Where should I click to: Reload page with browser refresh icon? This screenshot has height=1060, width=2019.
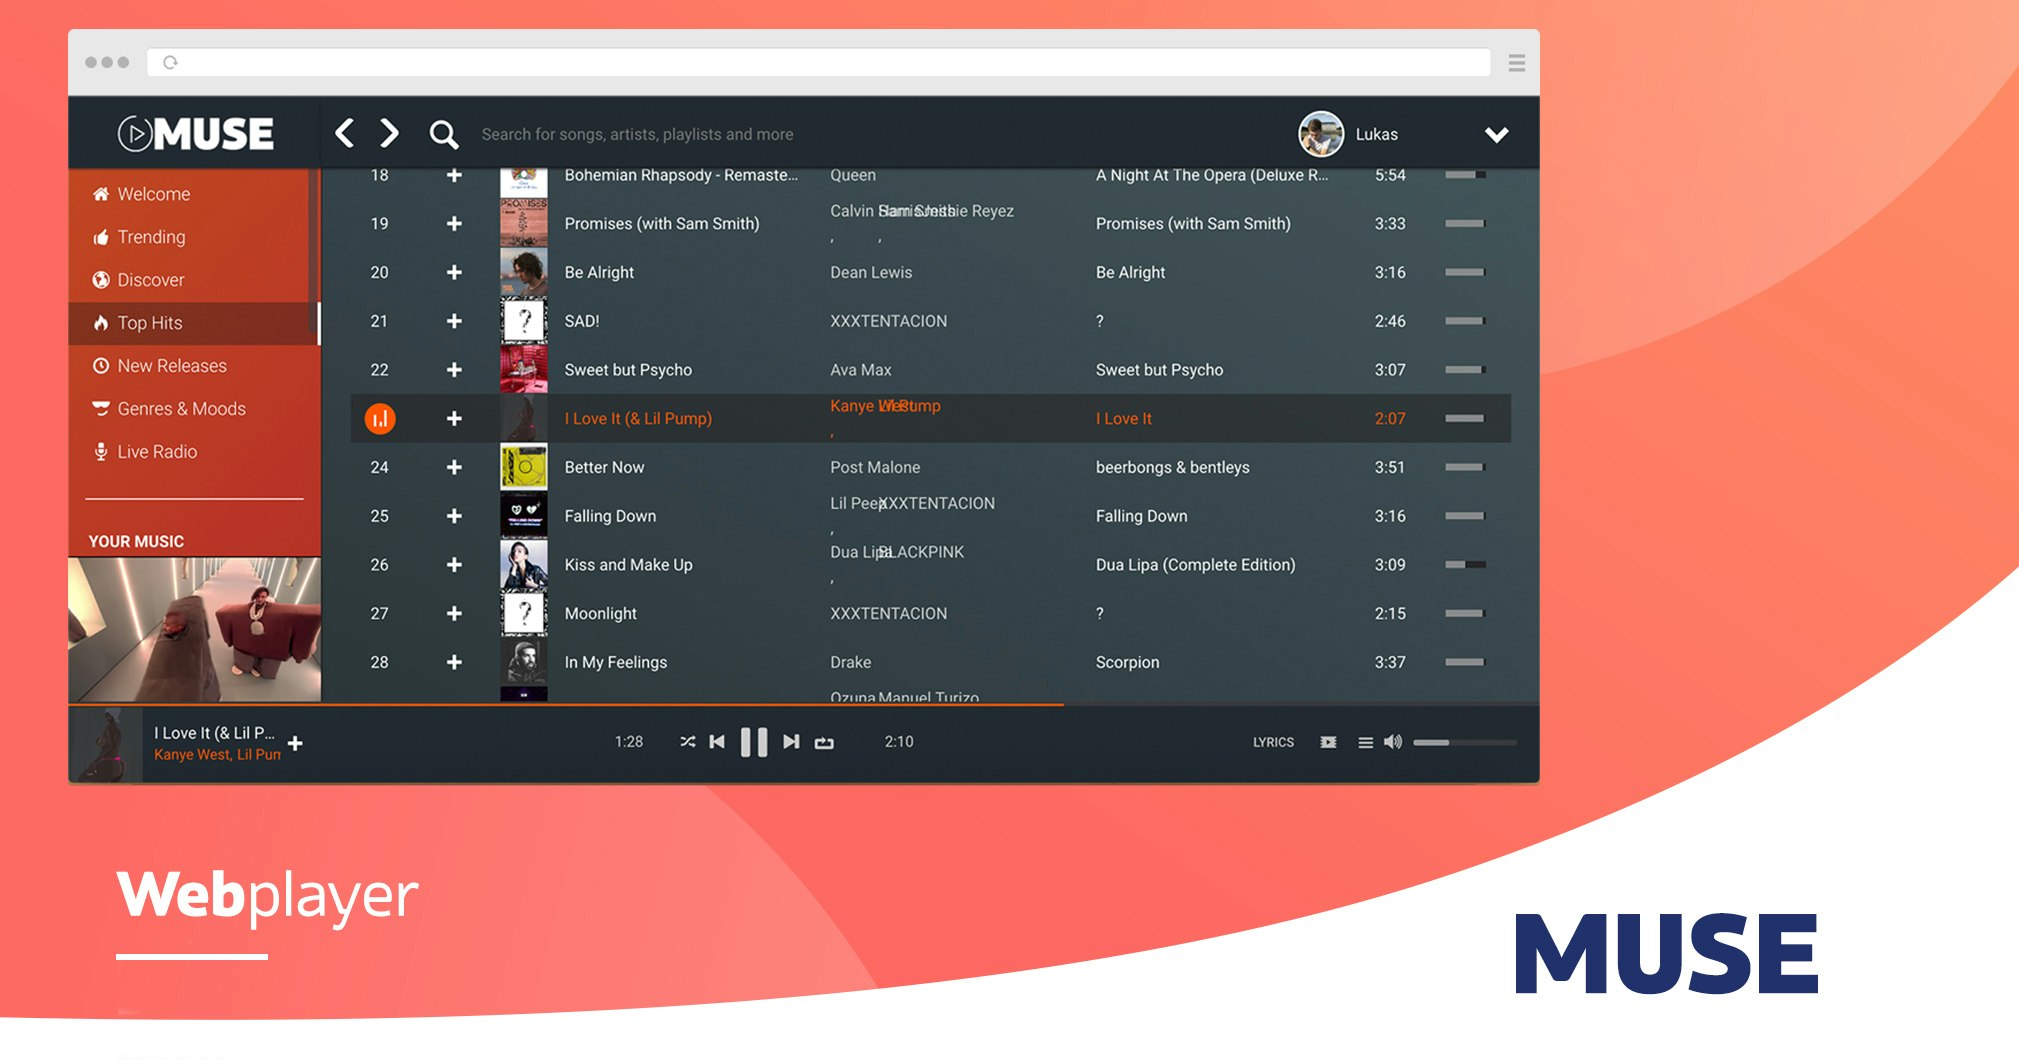[170, 62]
